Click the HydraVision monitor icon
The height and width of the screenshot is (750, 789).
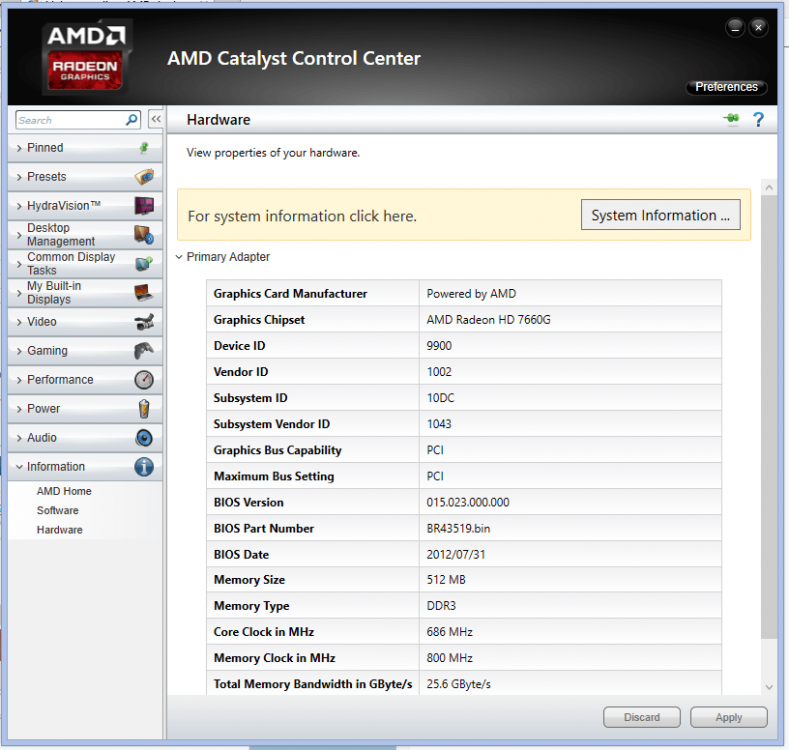pos(144,206)
